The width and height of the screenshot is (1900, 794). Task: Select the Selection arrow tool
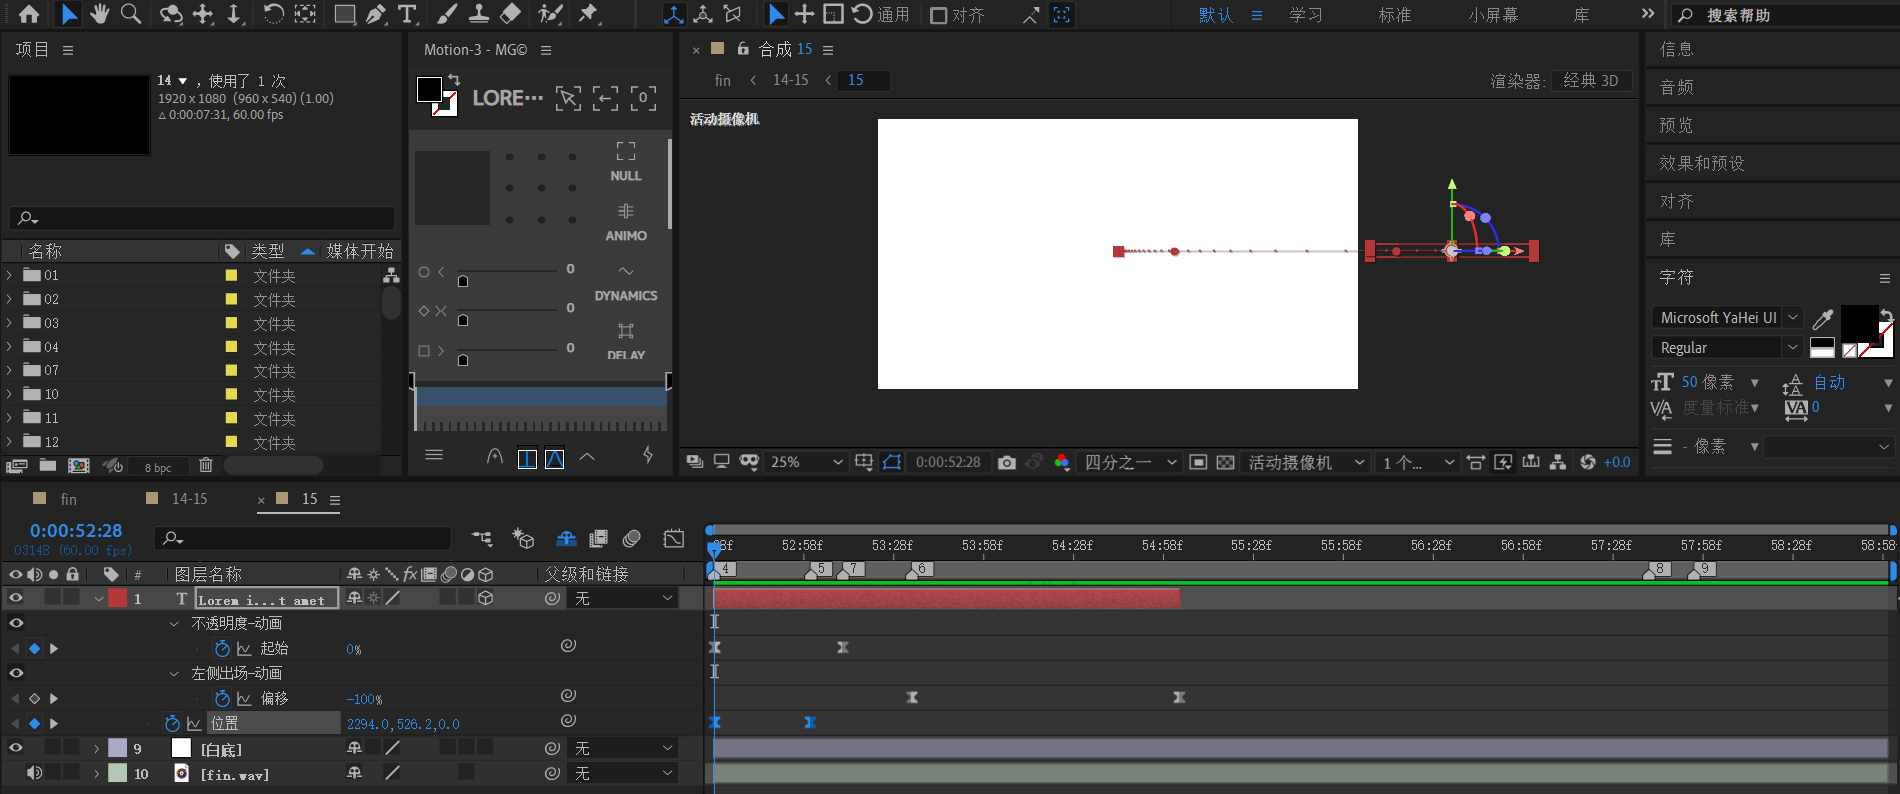(x=68, y=14)
